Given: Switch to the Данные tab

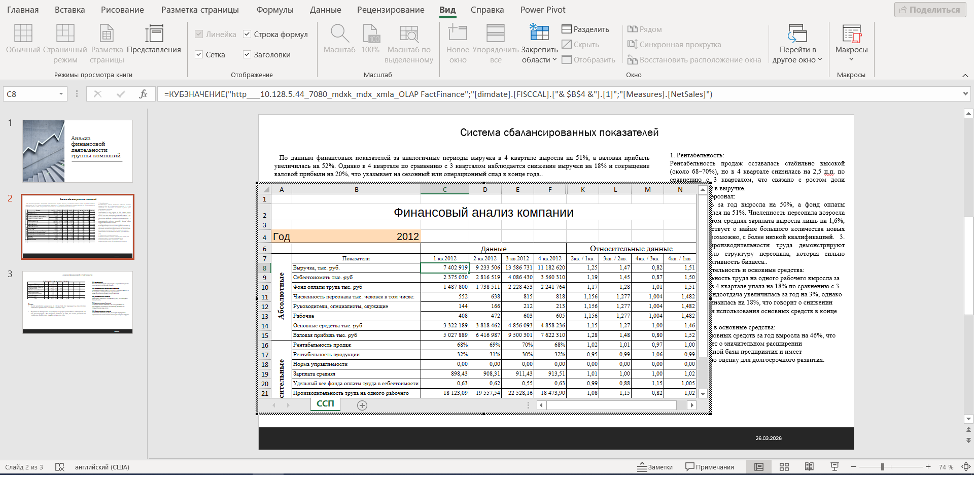Looking at the screenshot, I should pos(327,10).
